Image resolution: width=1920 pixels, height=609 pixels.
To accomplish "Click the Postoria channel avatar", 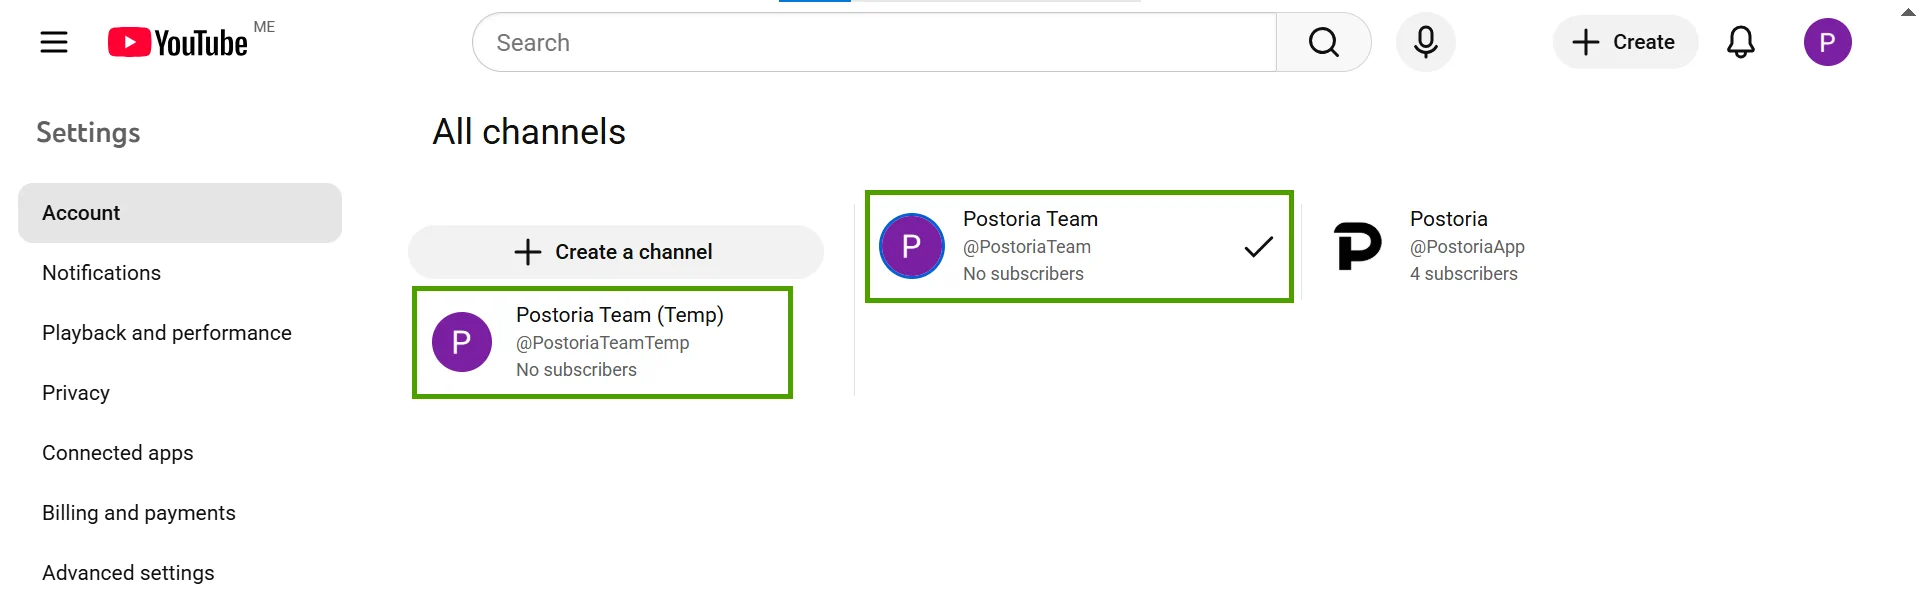I will click(1357, 246).
